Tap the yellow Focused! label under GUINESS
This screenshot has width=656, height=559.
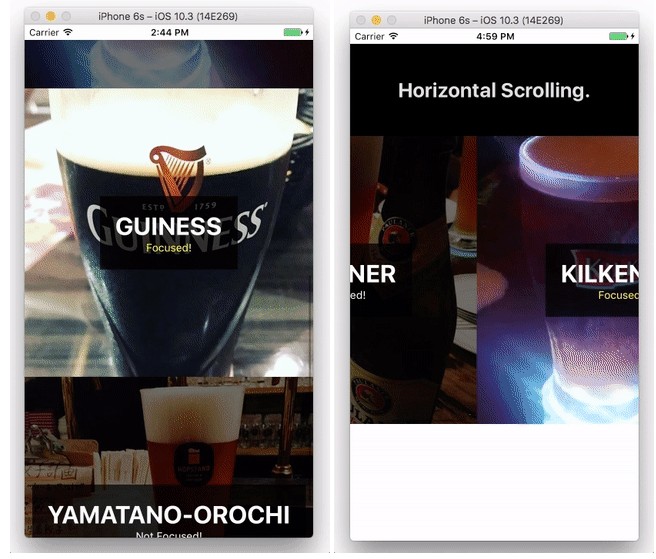(169, 248)
